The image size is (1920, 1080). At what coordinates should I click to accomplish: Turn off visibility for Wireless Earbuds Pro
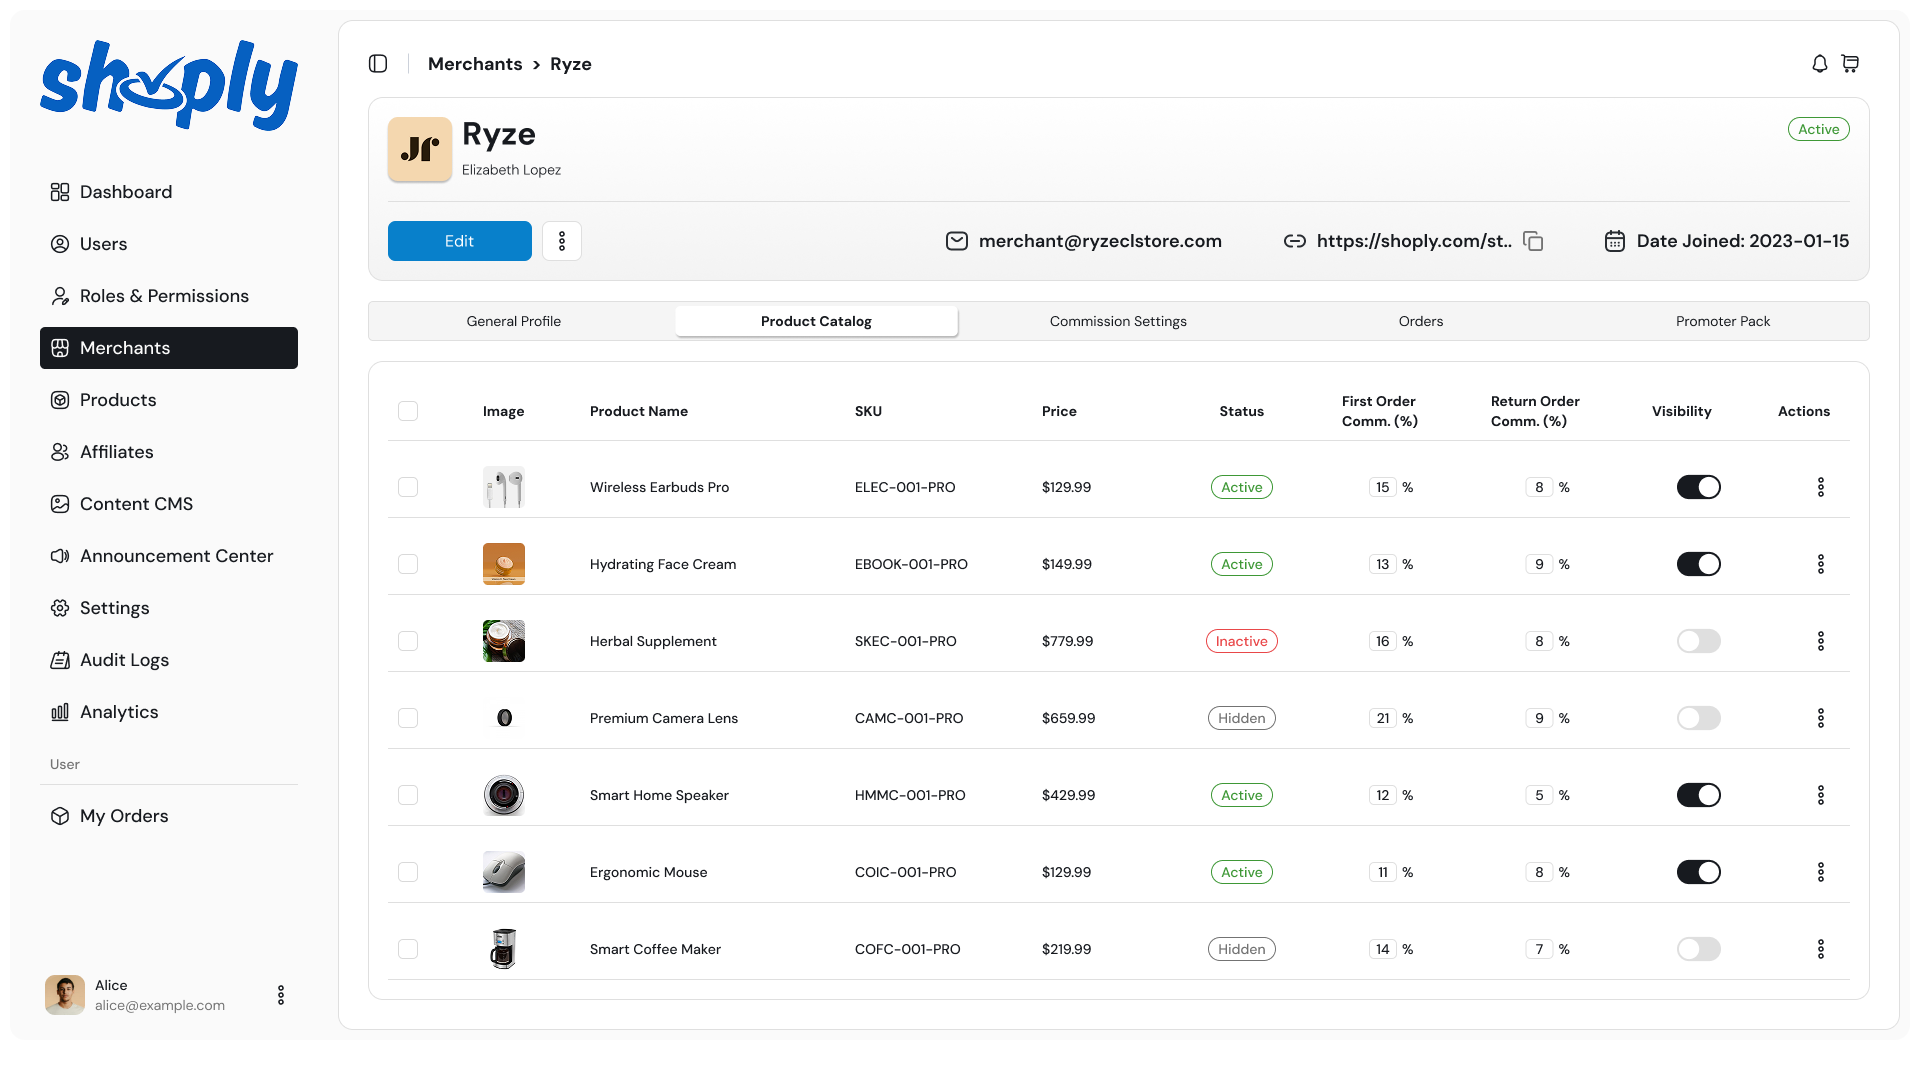tap(1698, 487)
